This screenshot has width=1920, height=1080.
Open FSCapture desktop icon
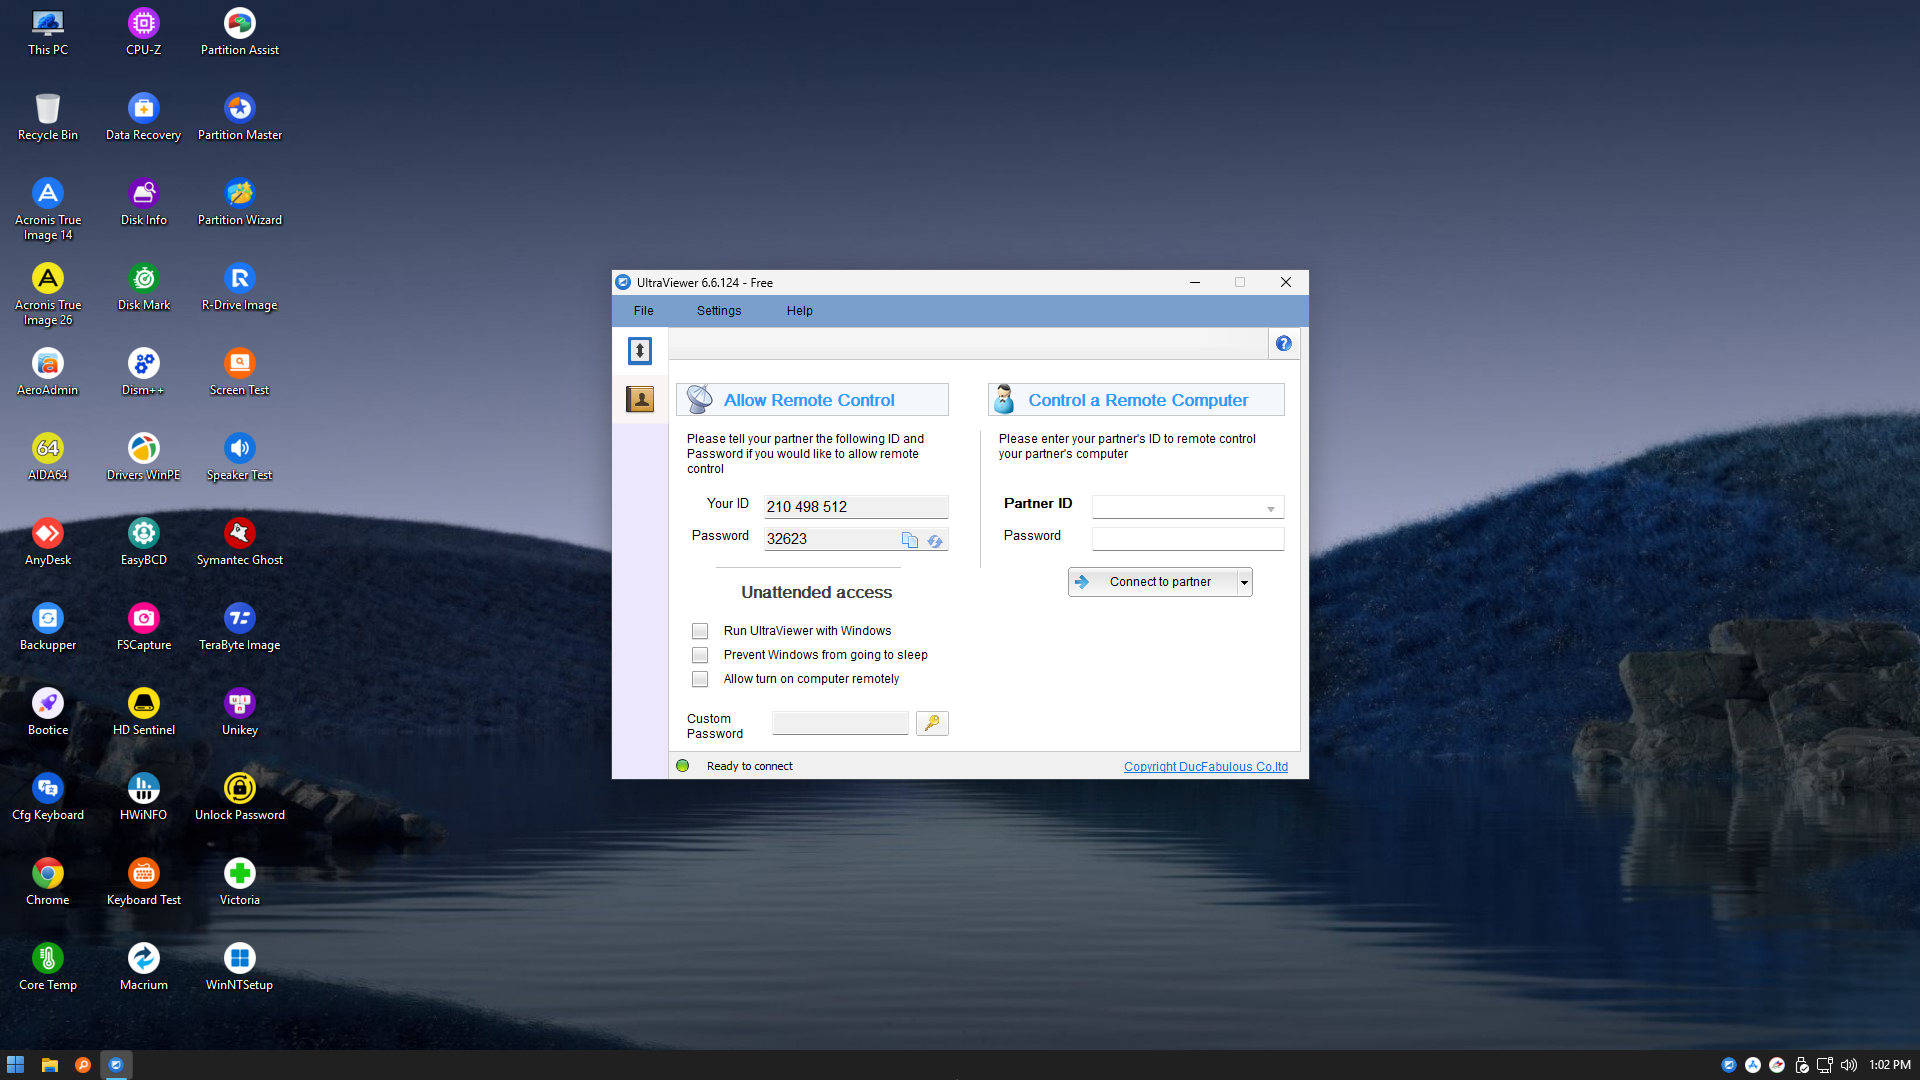coord(144,627)
